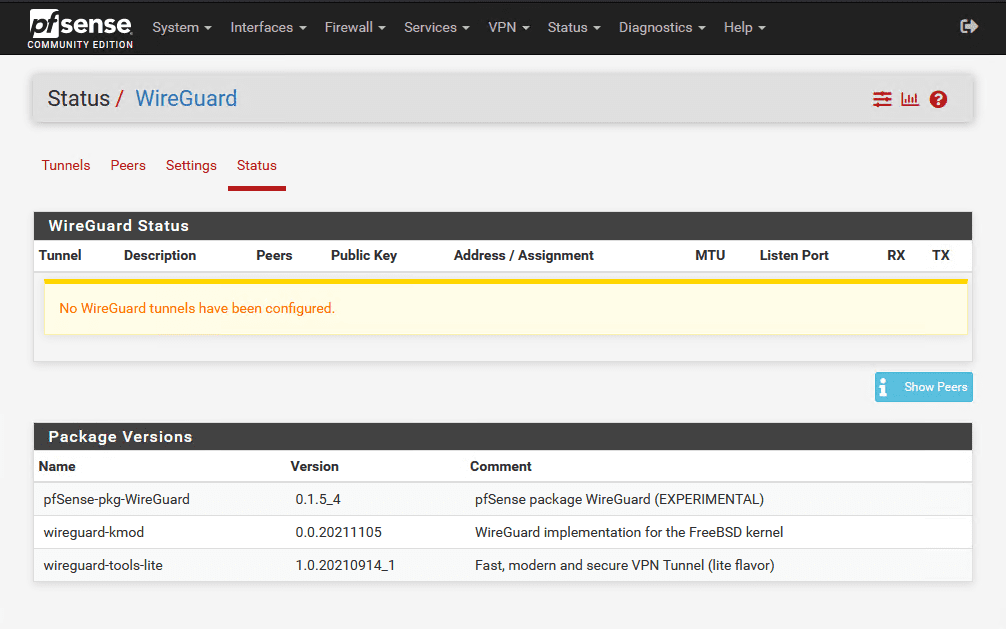Click the Public Key column header
The width and height of the screenshot is (1006, 629).
click(x=364, y=255)
